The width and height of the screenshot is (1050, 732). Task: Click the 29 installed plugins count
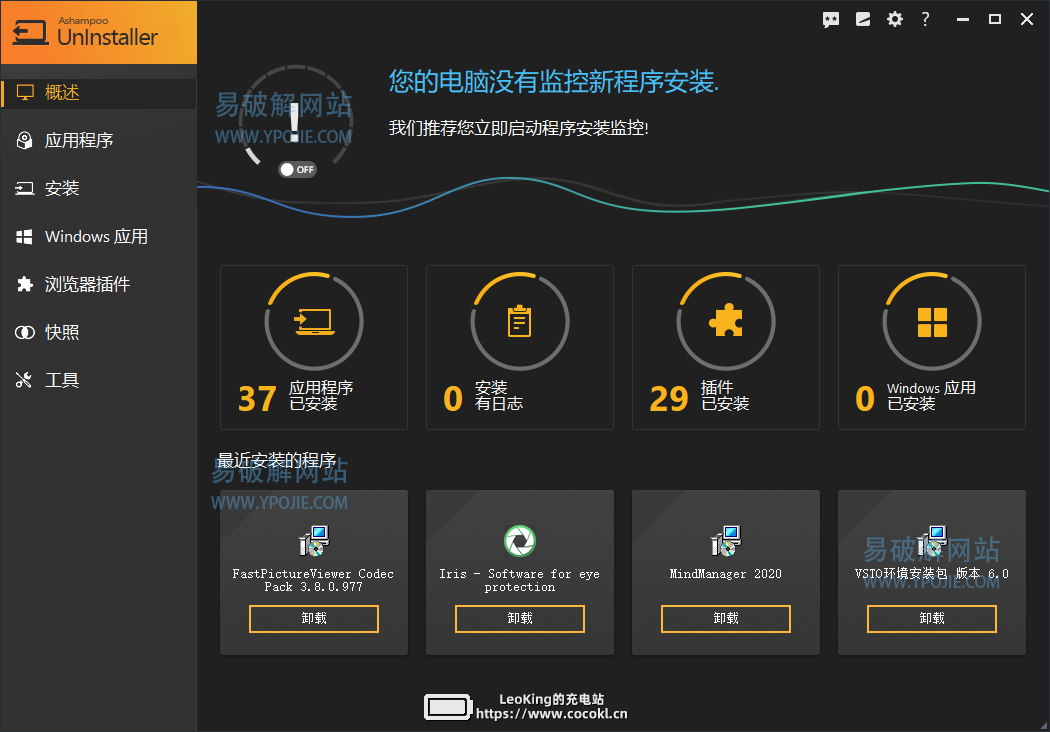[x=669, y=398]
